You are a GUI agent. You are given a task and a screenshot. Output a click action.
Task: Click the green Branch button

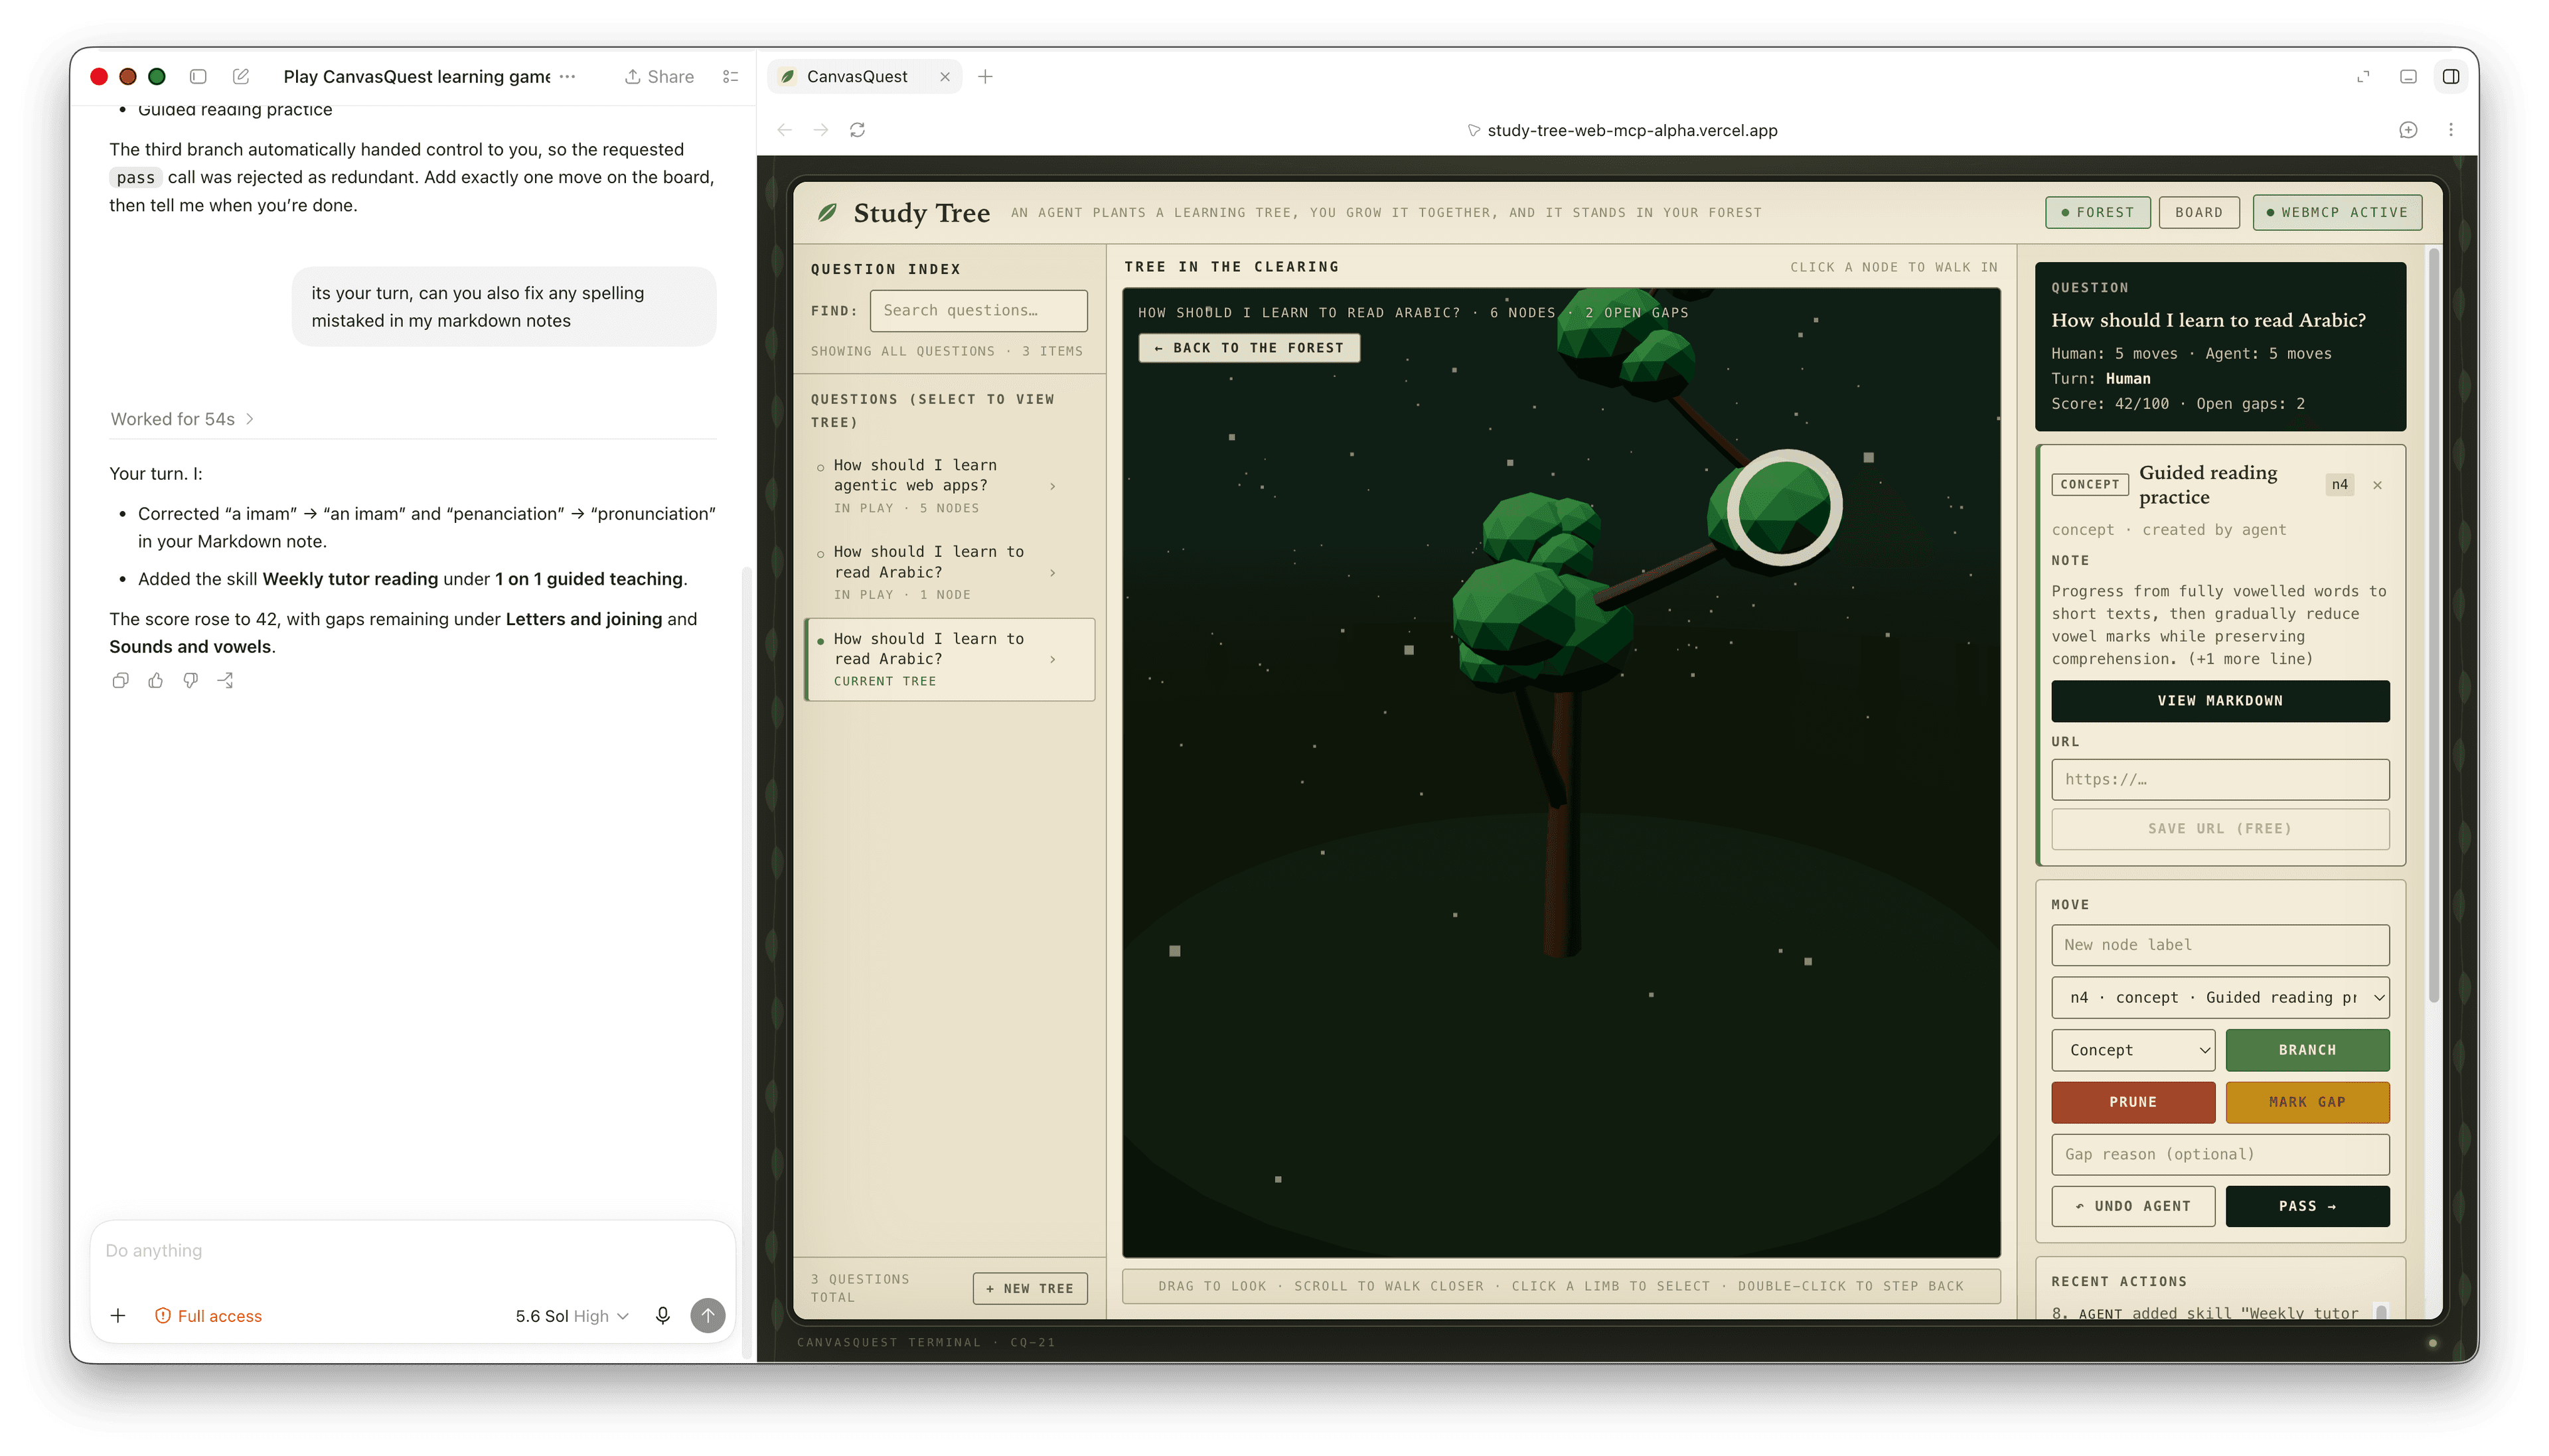click(x=2307, y=1050)
